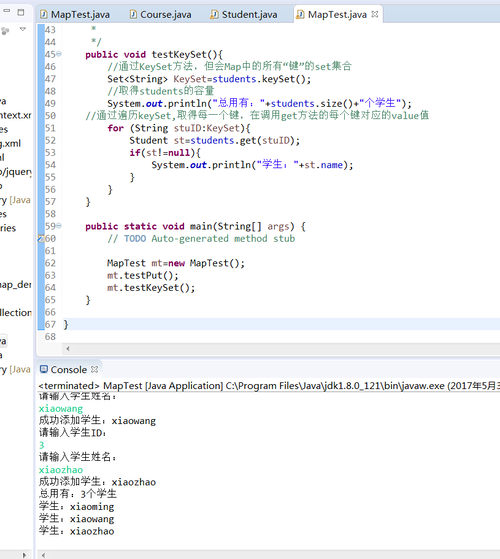Click the '学生: xiaoming' console line
This screenshot has height=559, width=500.
pos(77,506)
